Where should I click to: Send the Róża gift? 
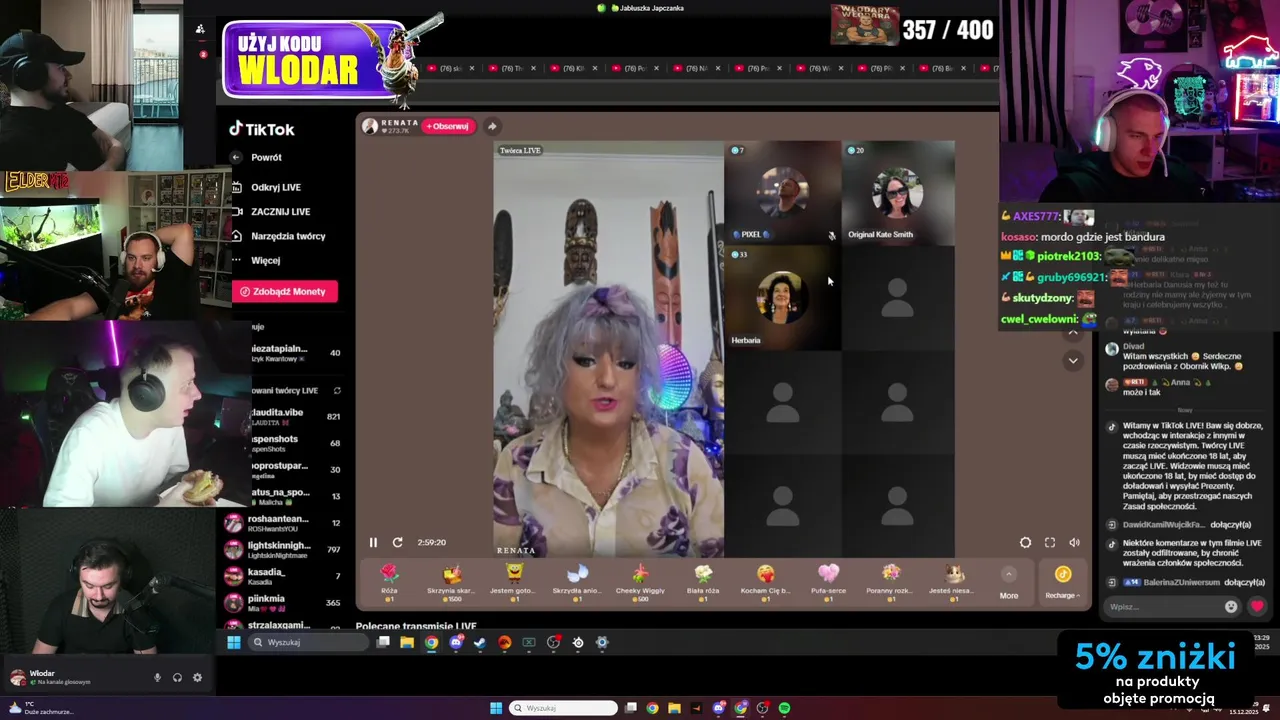point(389,580)
